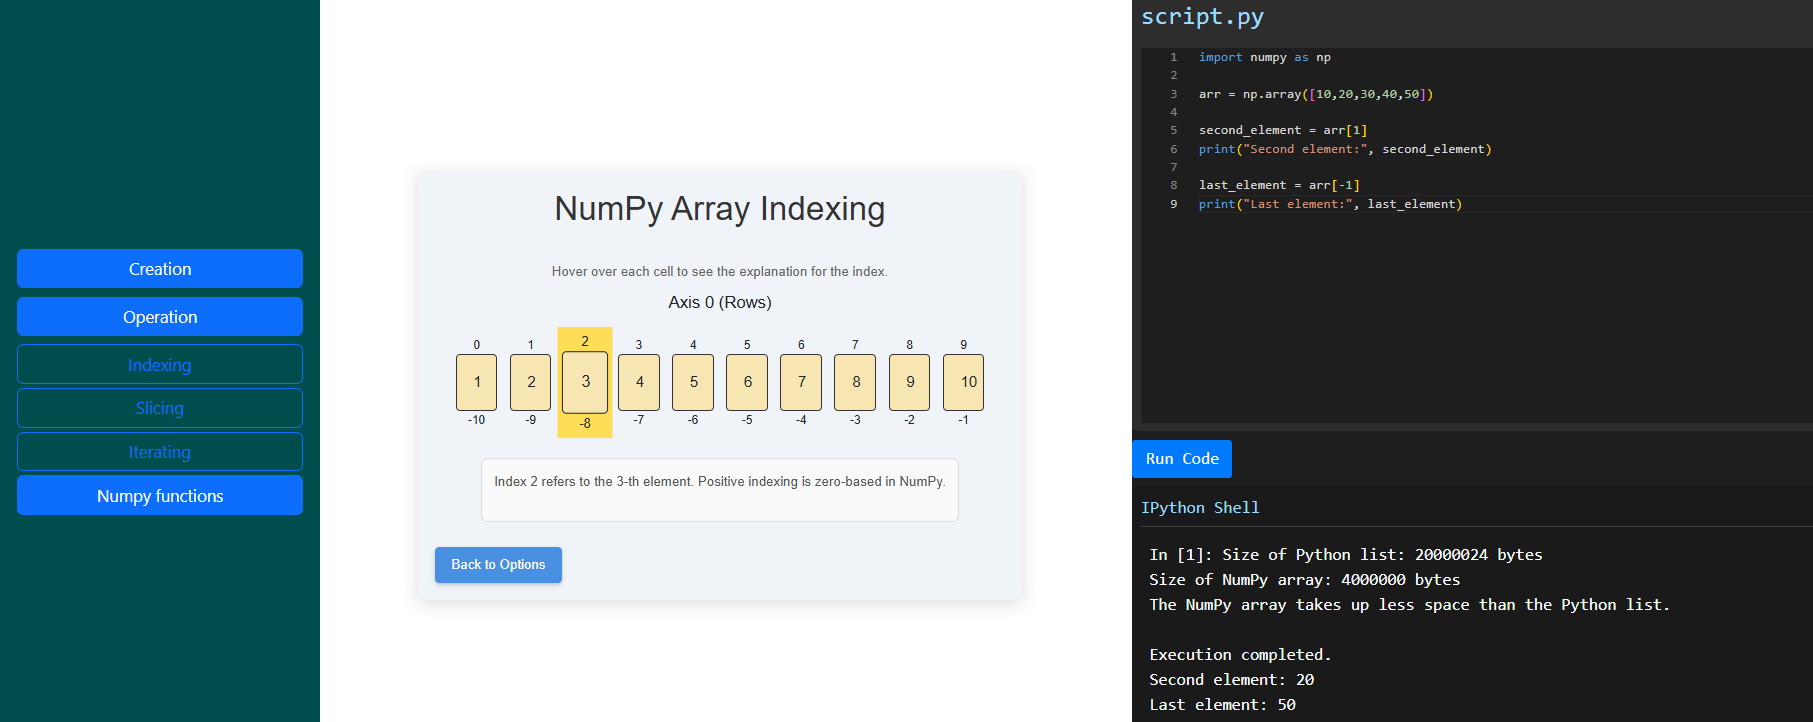1813x722 pixels.
Task: Select array cell with value 4
Action: [639, 382]
